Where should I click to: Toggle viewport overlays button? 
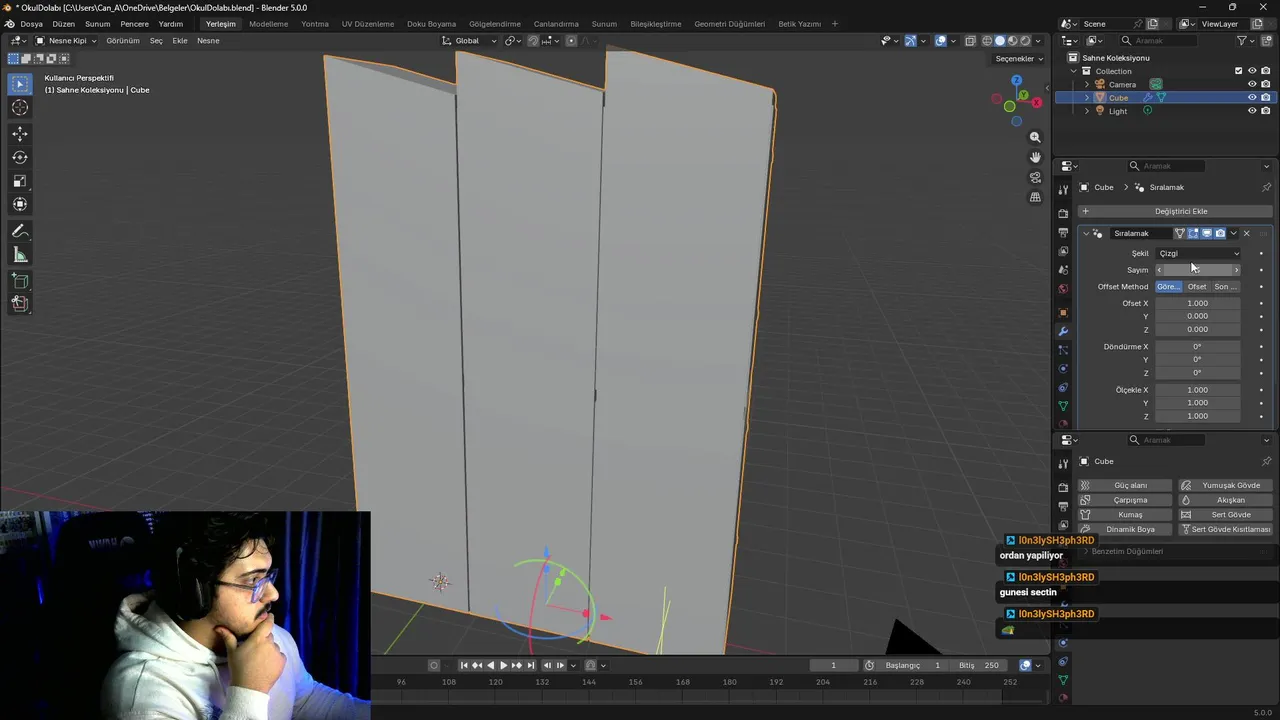(941, 41)
